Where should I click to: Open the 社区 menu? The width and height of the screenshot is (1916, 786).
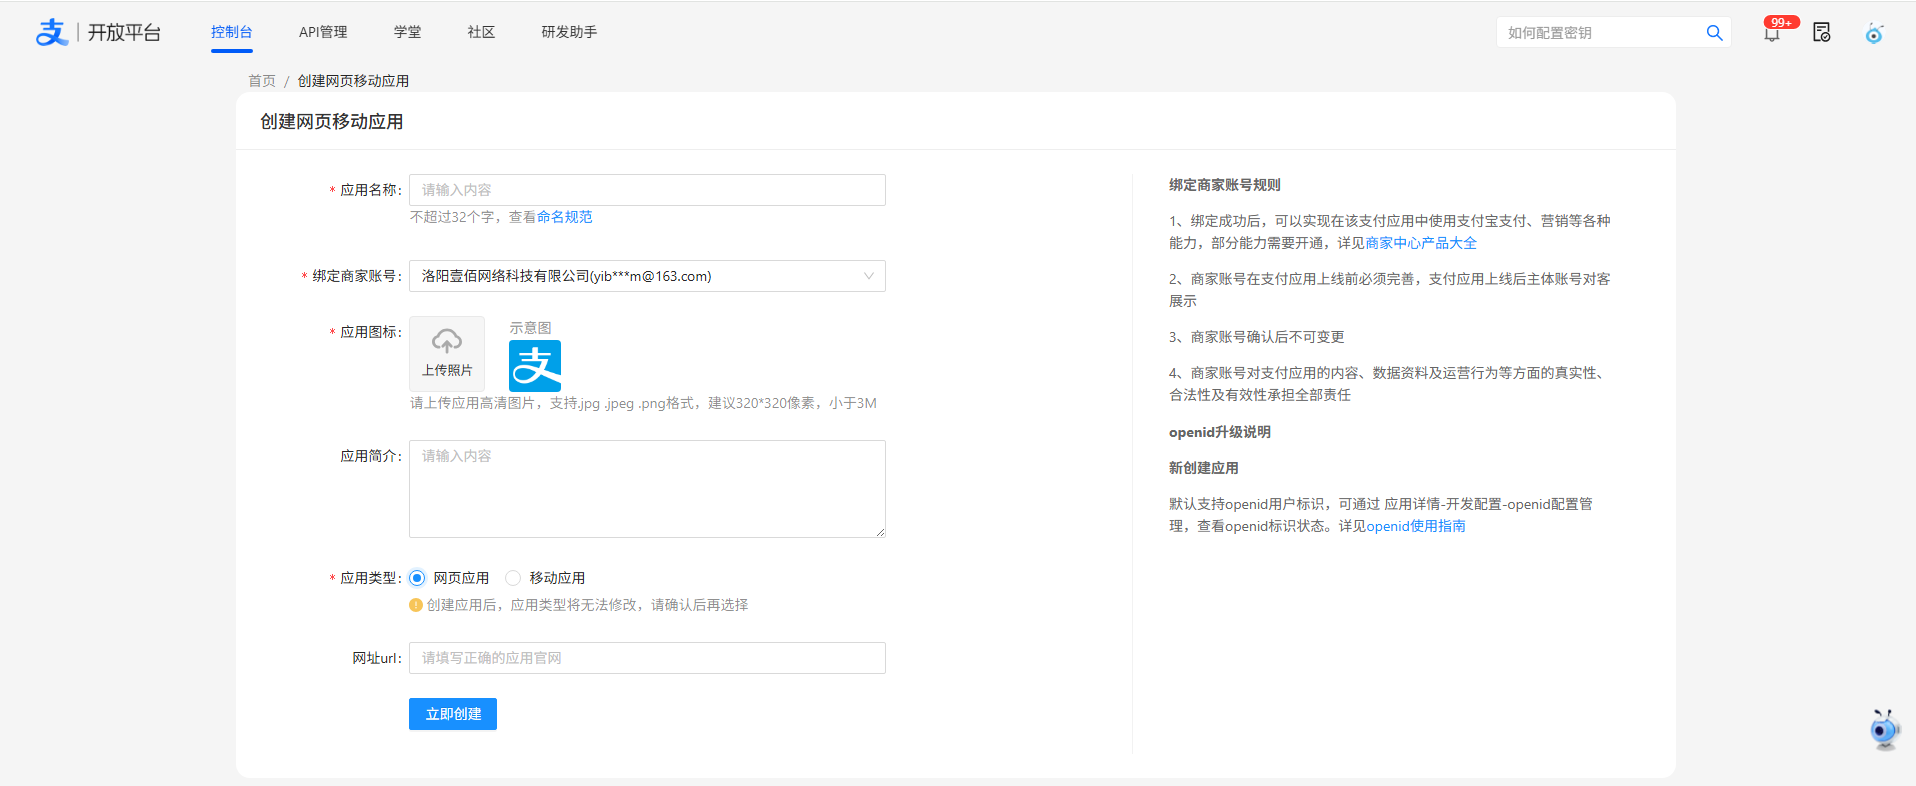click(x=482, y=32)
